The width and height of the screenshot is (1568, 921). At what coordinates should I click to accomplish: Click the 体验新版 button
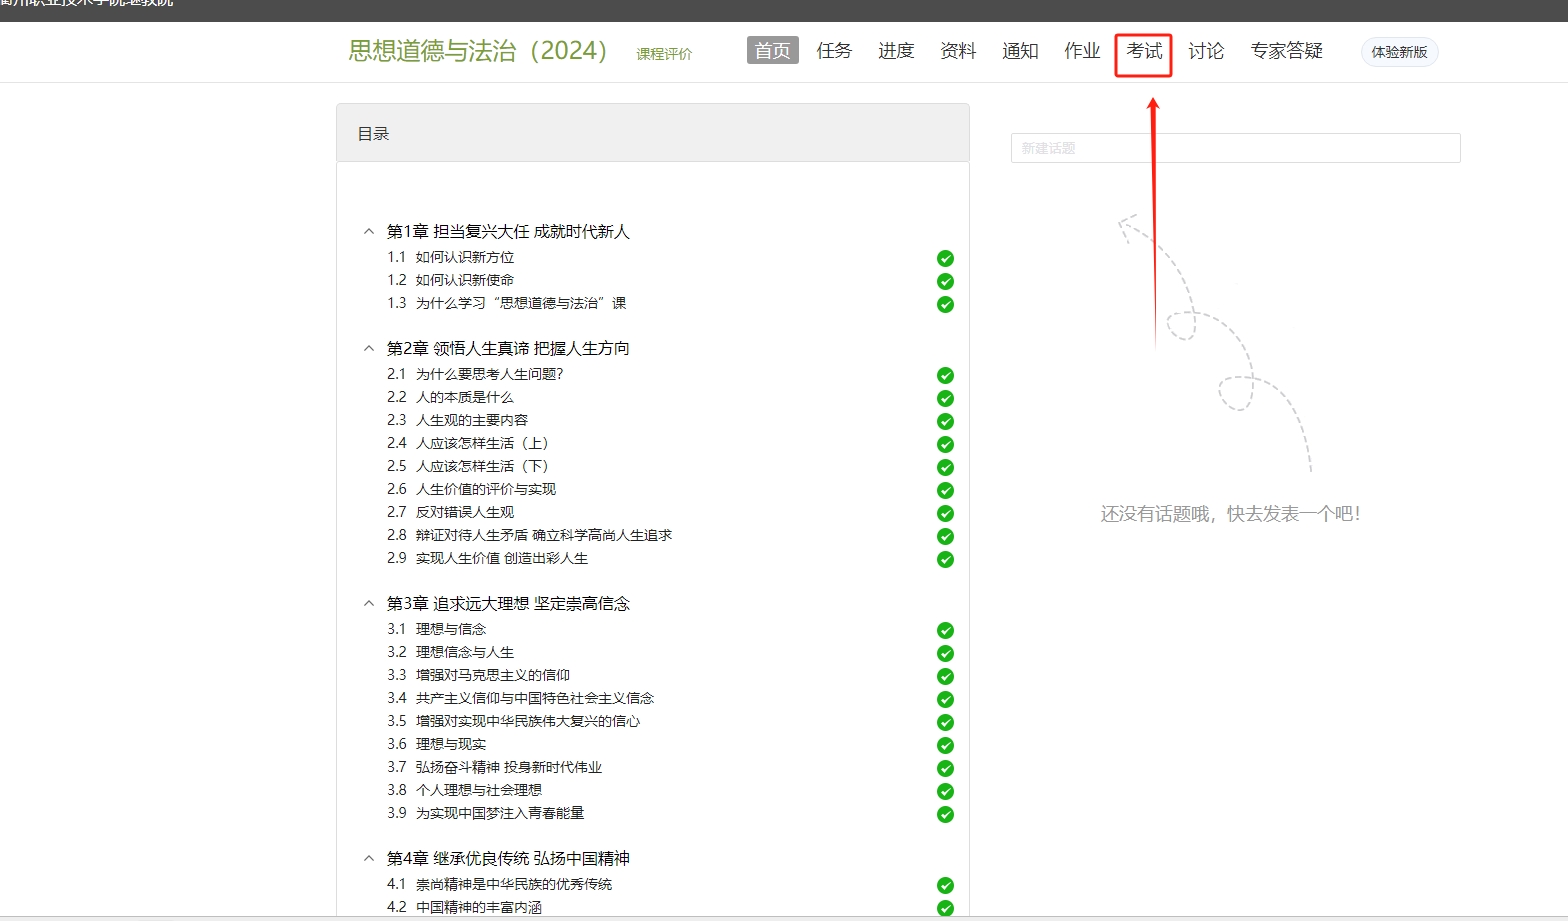pos(1399,52)
